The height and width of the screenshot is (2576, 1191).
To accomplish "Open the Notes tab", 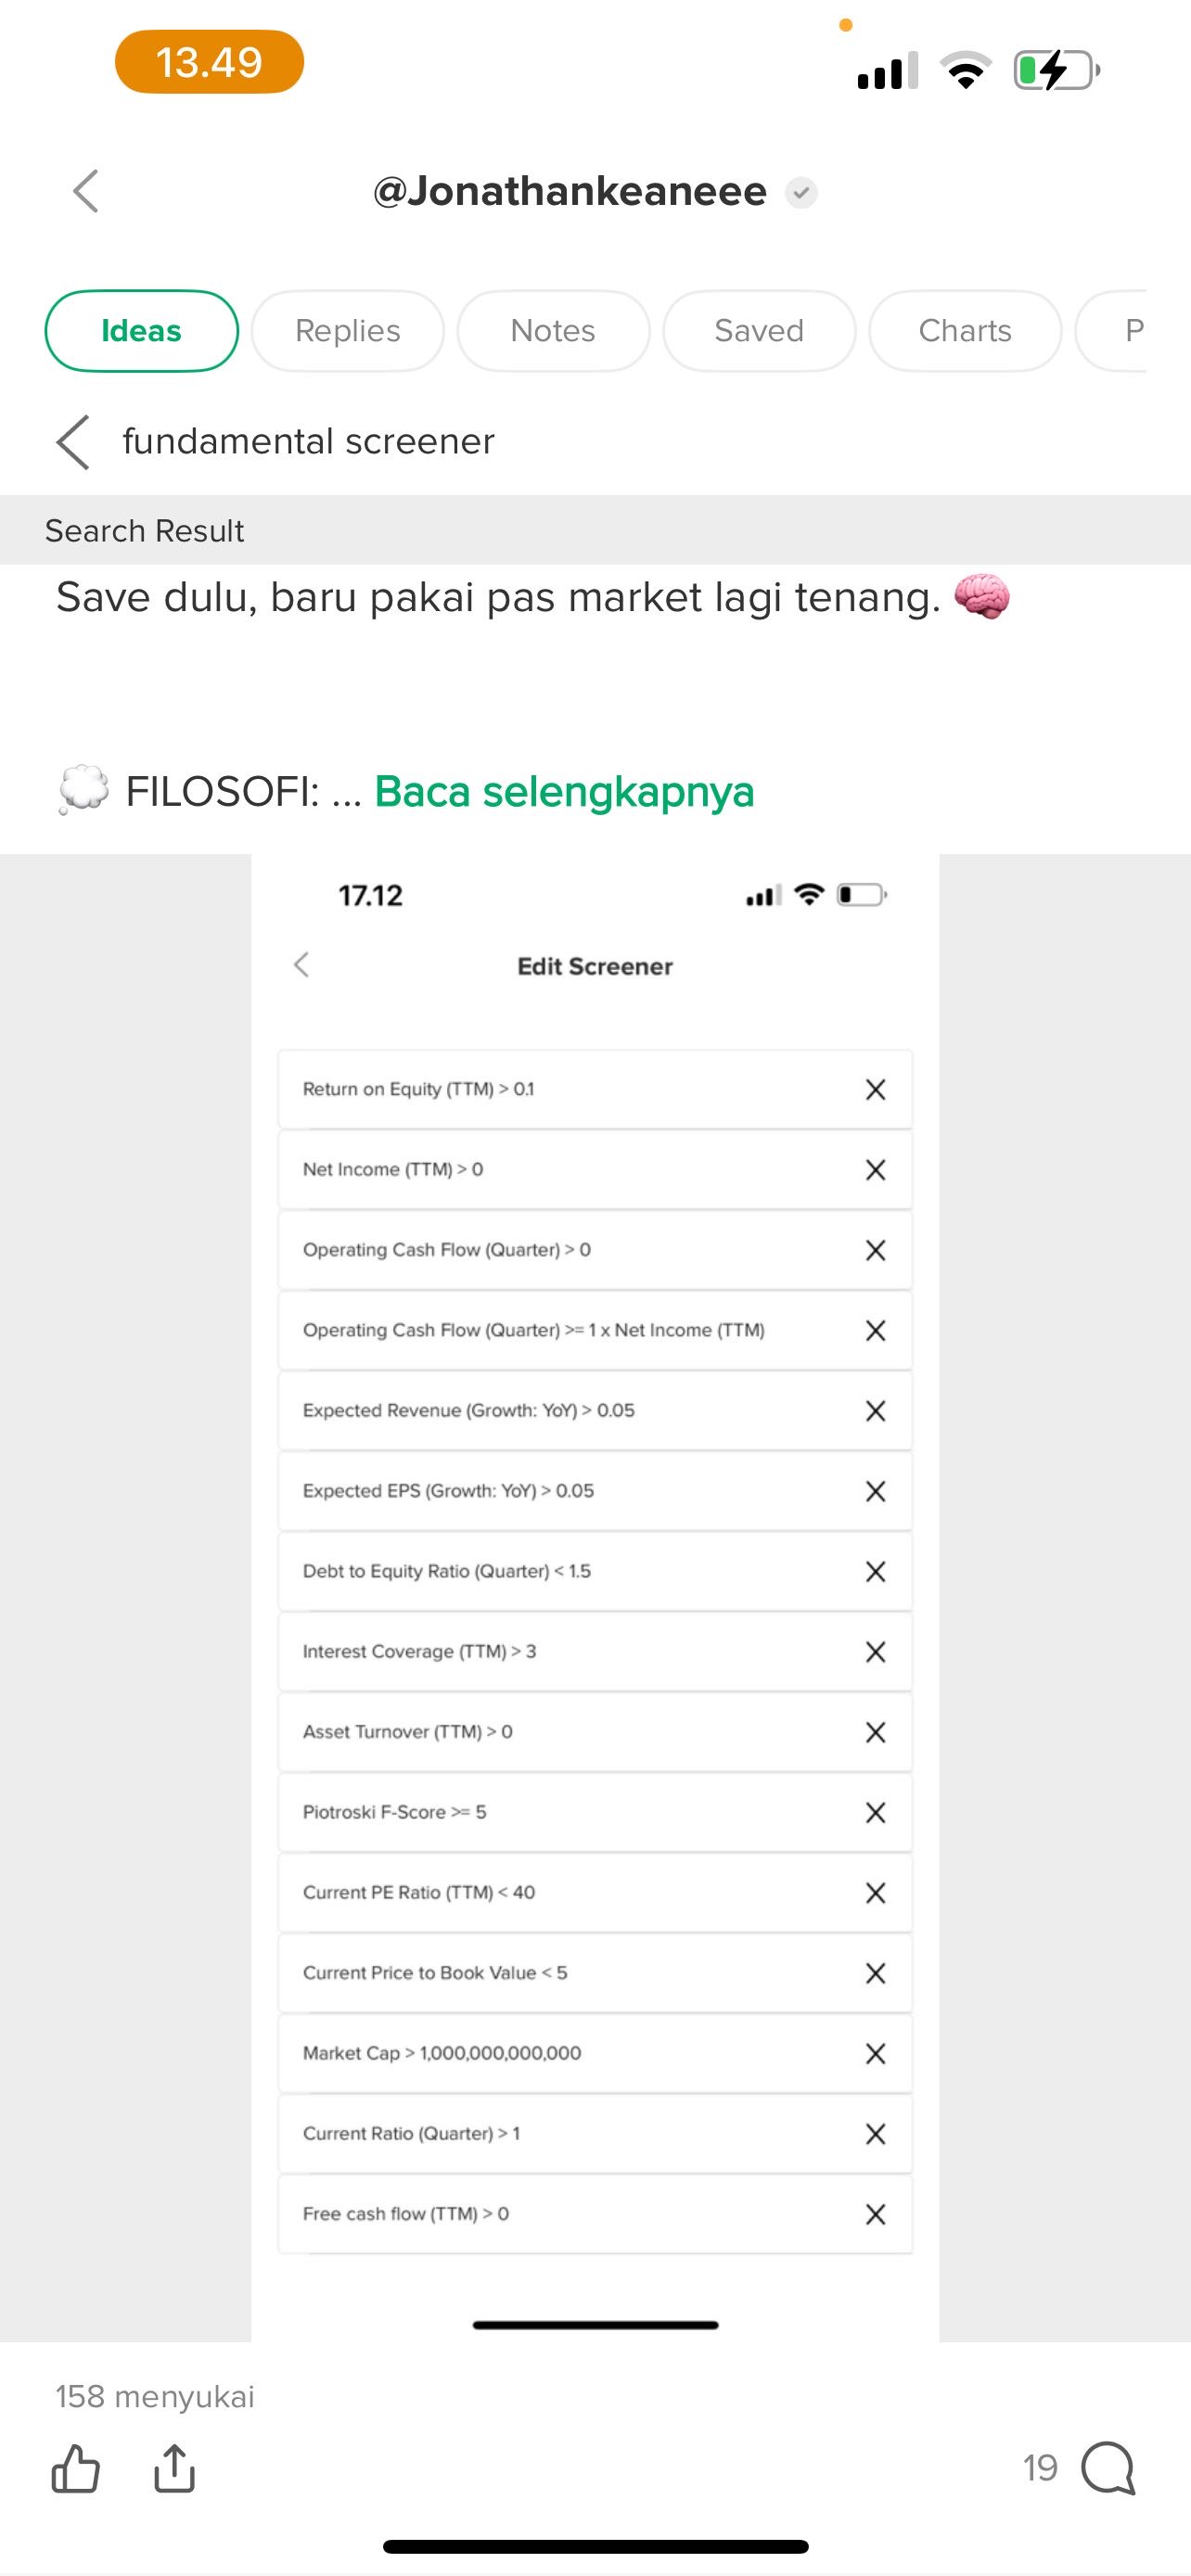I will pos(553,331).
